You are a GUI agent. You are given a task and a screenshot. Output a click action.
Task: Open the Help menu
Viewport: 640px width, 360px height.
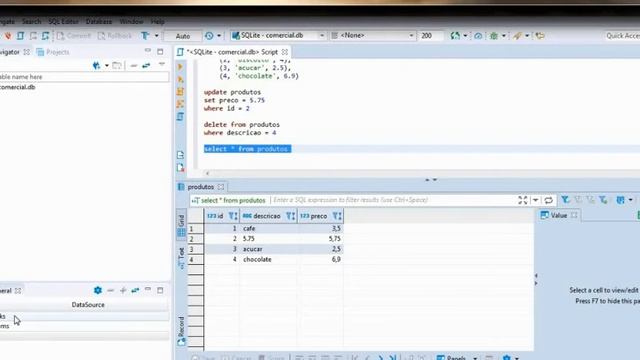[158, 21]
